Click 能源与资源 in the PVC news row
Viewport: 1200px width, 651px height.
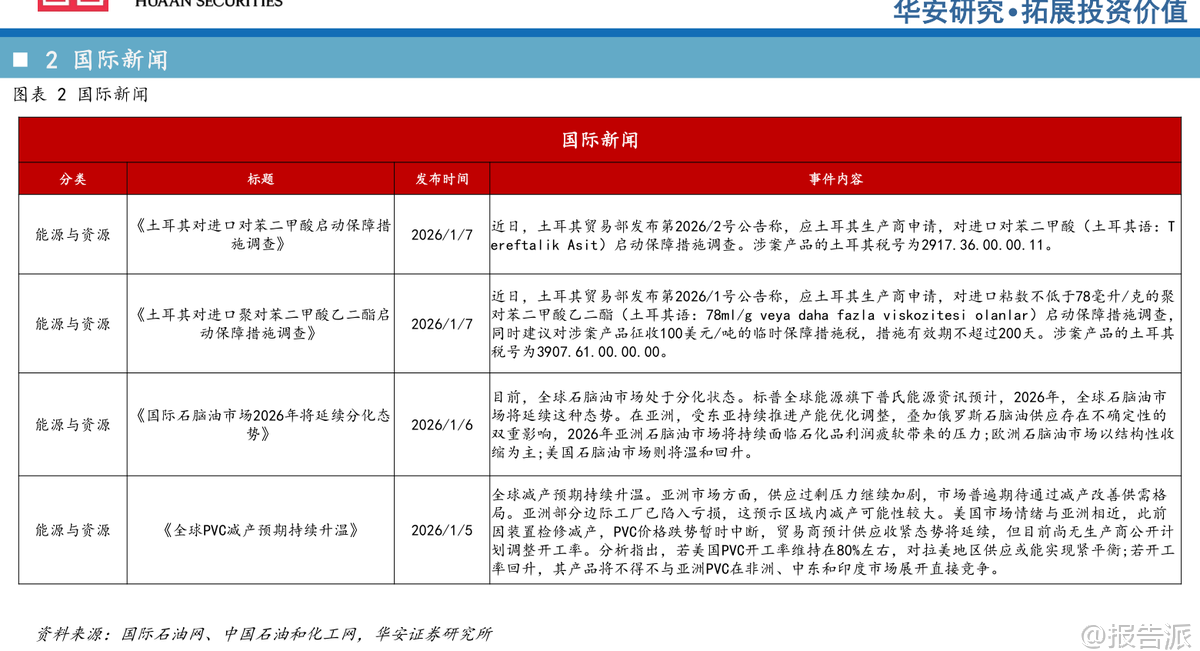(73, 530)
